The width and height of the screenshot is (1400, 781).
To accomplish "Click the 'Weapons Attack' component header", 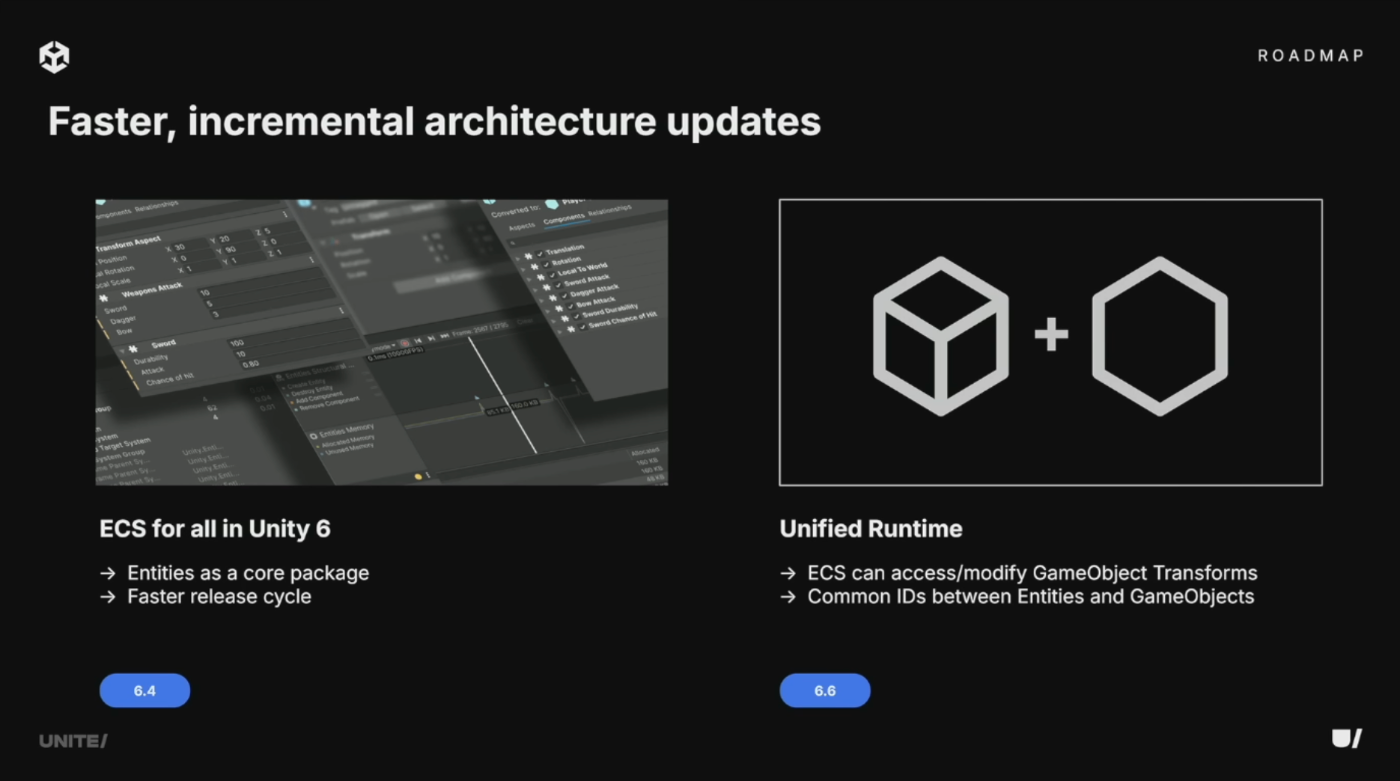I will 152,290.
